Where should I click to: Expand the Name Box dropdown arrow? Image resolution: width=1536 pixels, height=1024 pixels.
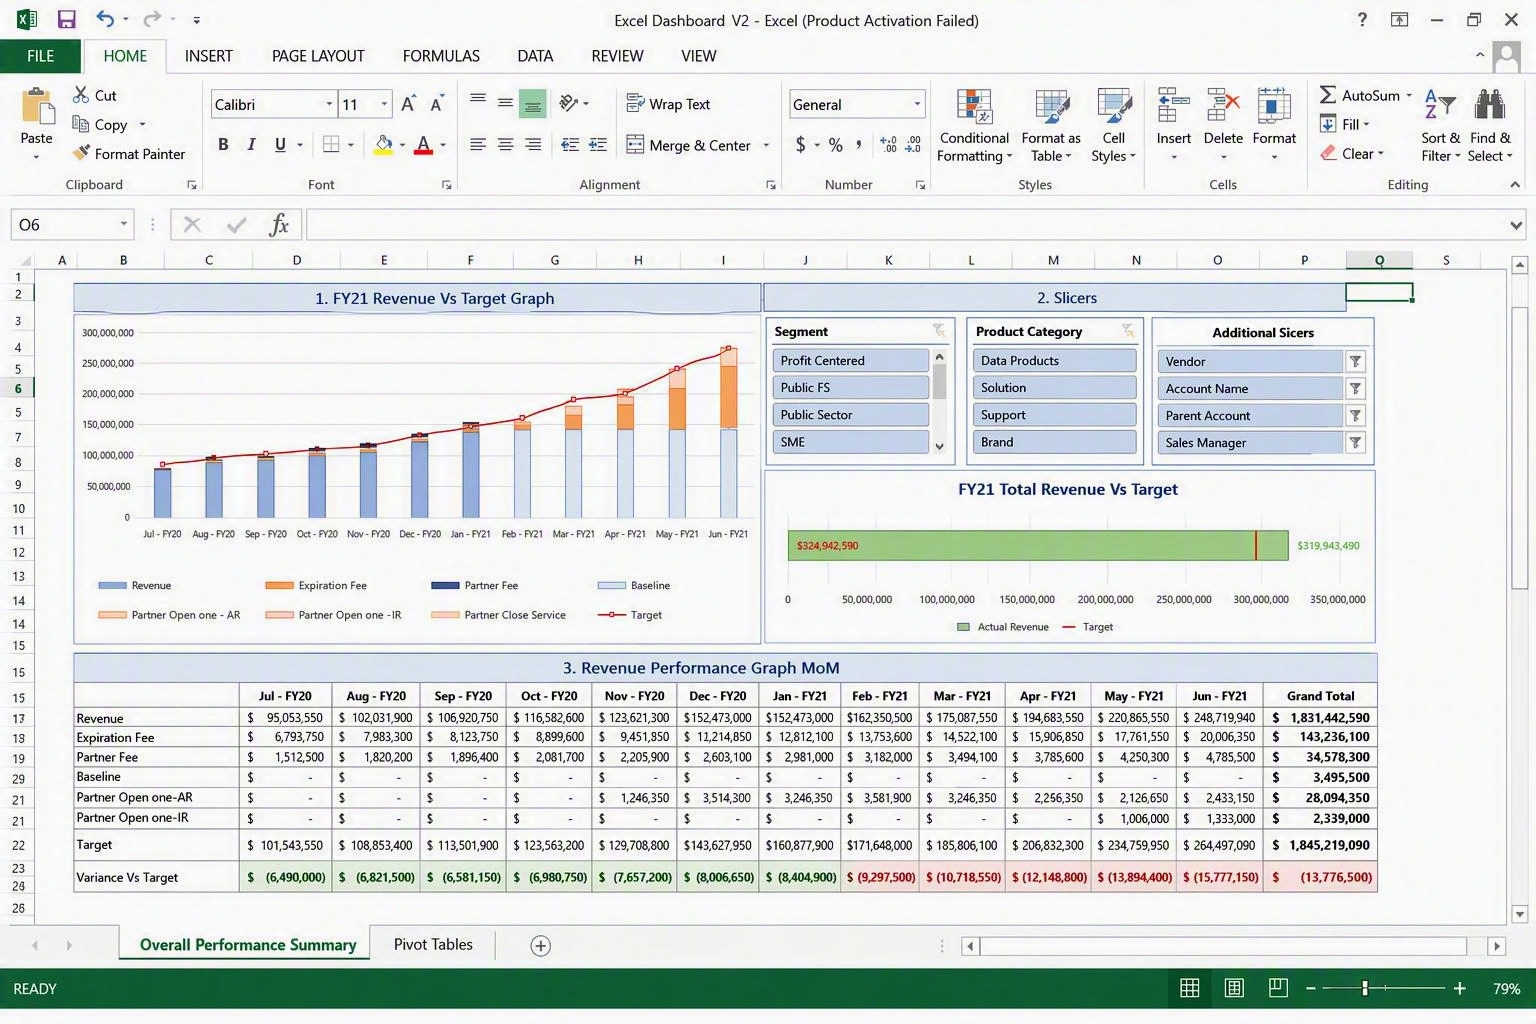tap(124, 225)
